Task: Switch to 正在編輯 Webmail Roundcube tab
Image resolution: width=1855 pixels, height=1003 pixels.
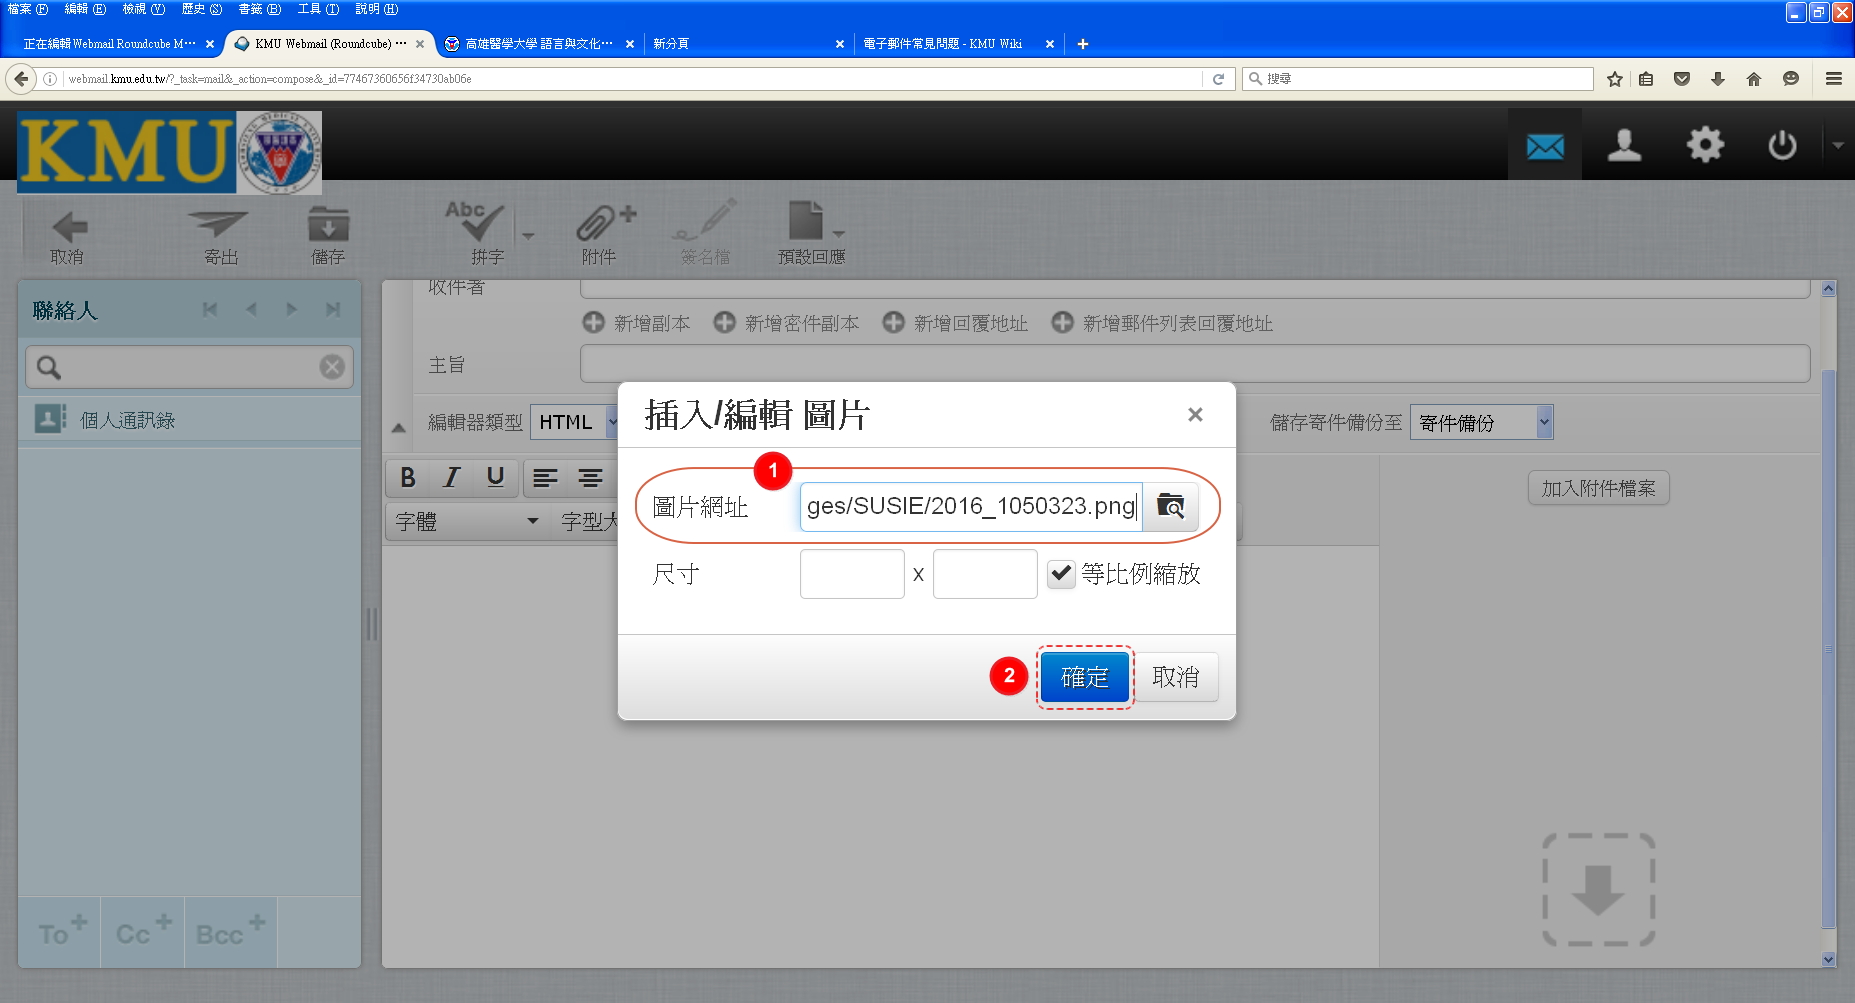Action: (x=110, y=44)
